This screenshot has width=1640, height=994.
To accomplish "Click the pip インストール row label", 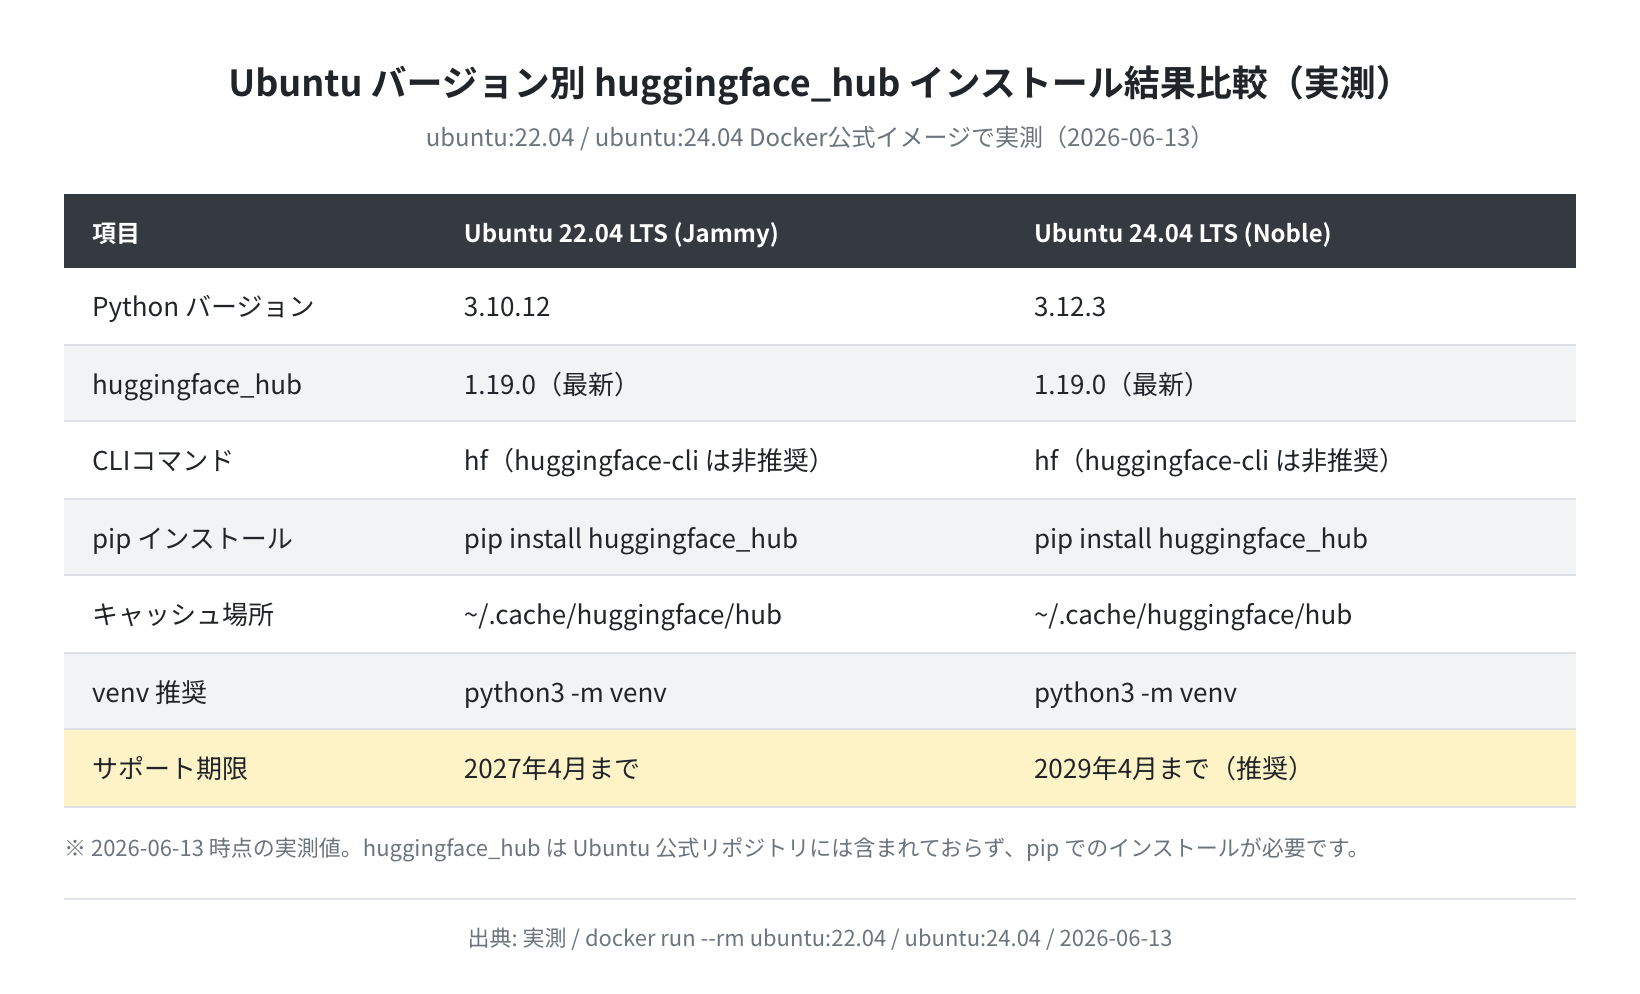I will tap(192, 538).
